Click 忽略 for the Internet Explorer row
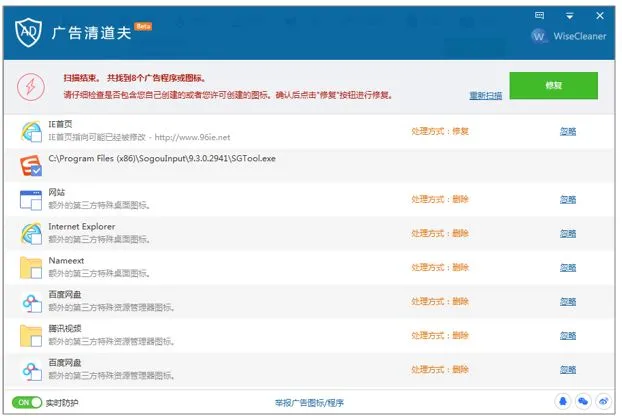The image size is (622, 420). (x=568, y=234)
